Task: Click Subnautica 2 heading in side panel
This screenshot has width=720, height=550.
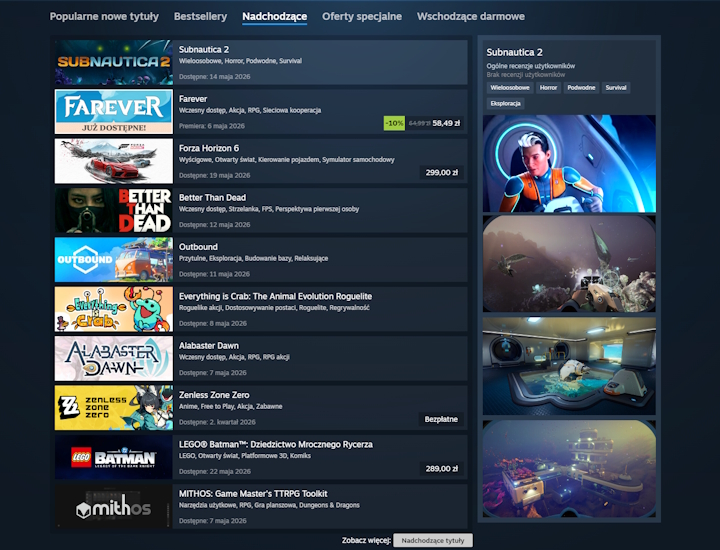Action: click(514, 52)
